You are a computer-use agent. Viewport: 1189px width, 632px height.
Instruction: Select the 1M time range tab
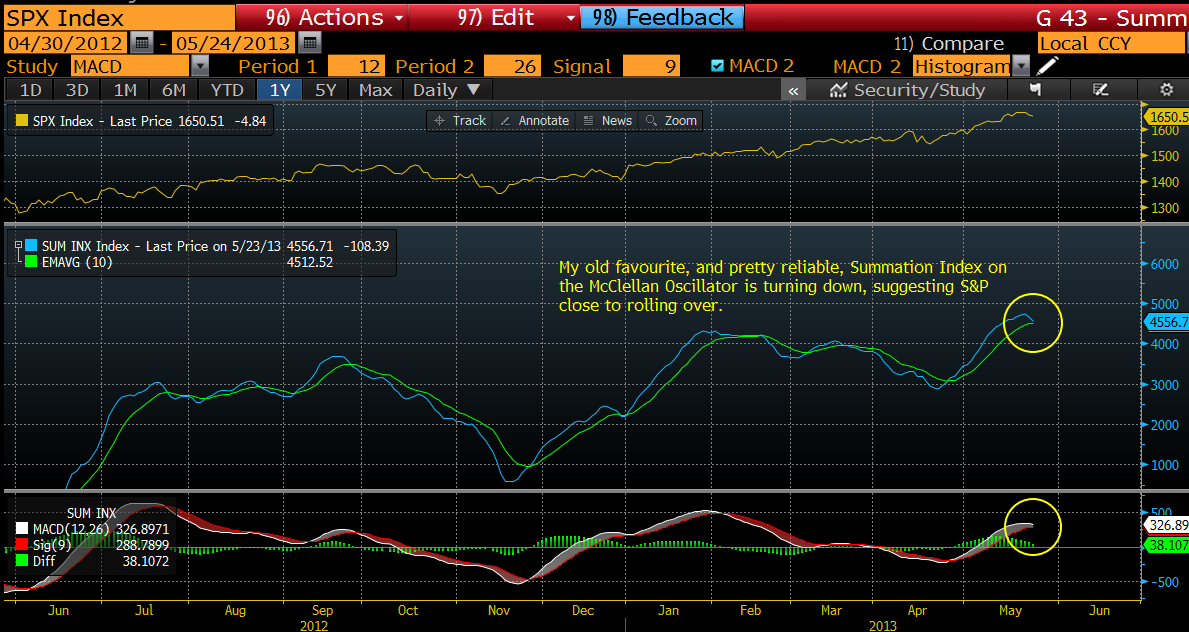click(125, 90)
